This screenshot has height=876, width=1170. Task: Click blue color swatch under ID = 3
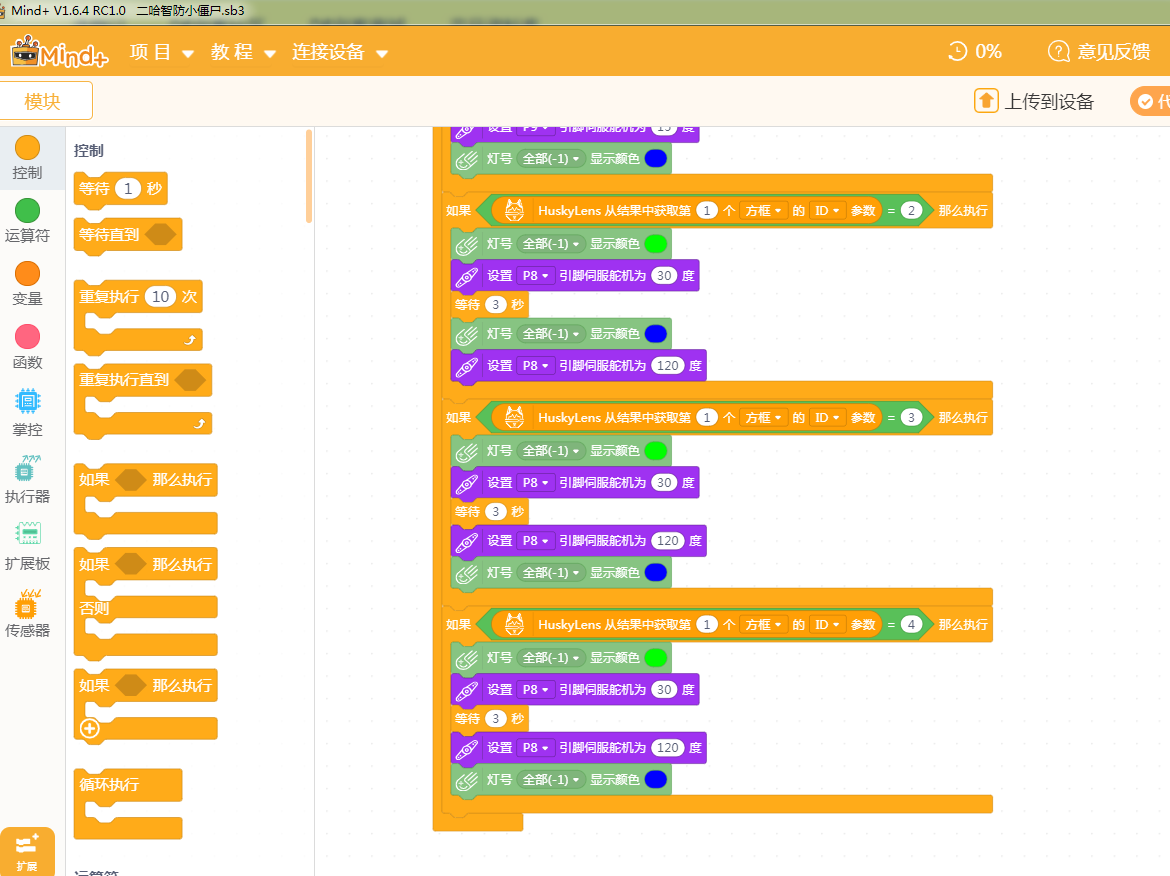(x=655, y=573)
